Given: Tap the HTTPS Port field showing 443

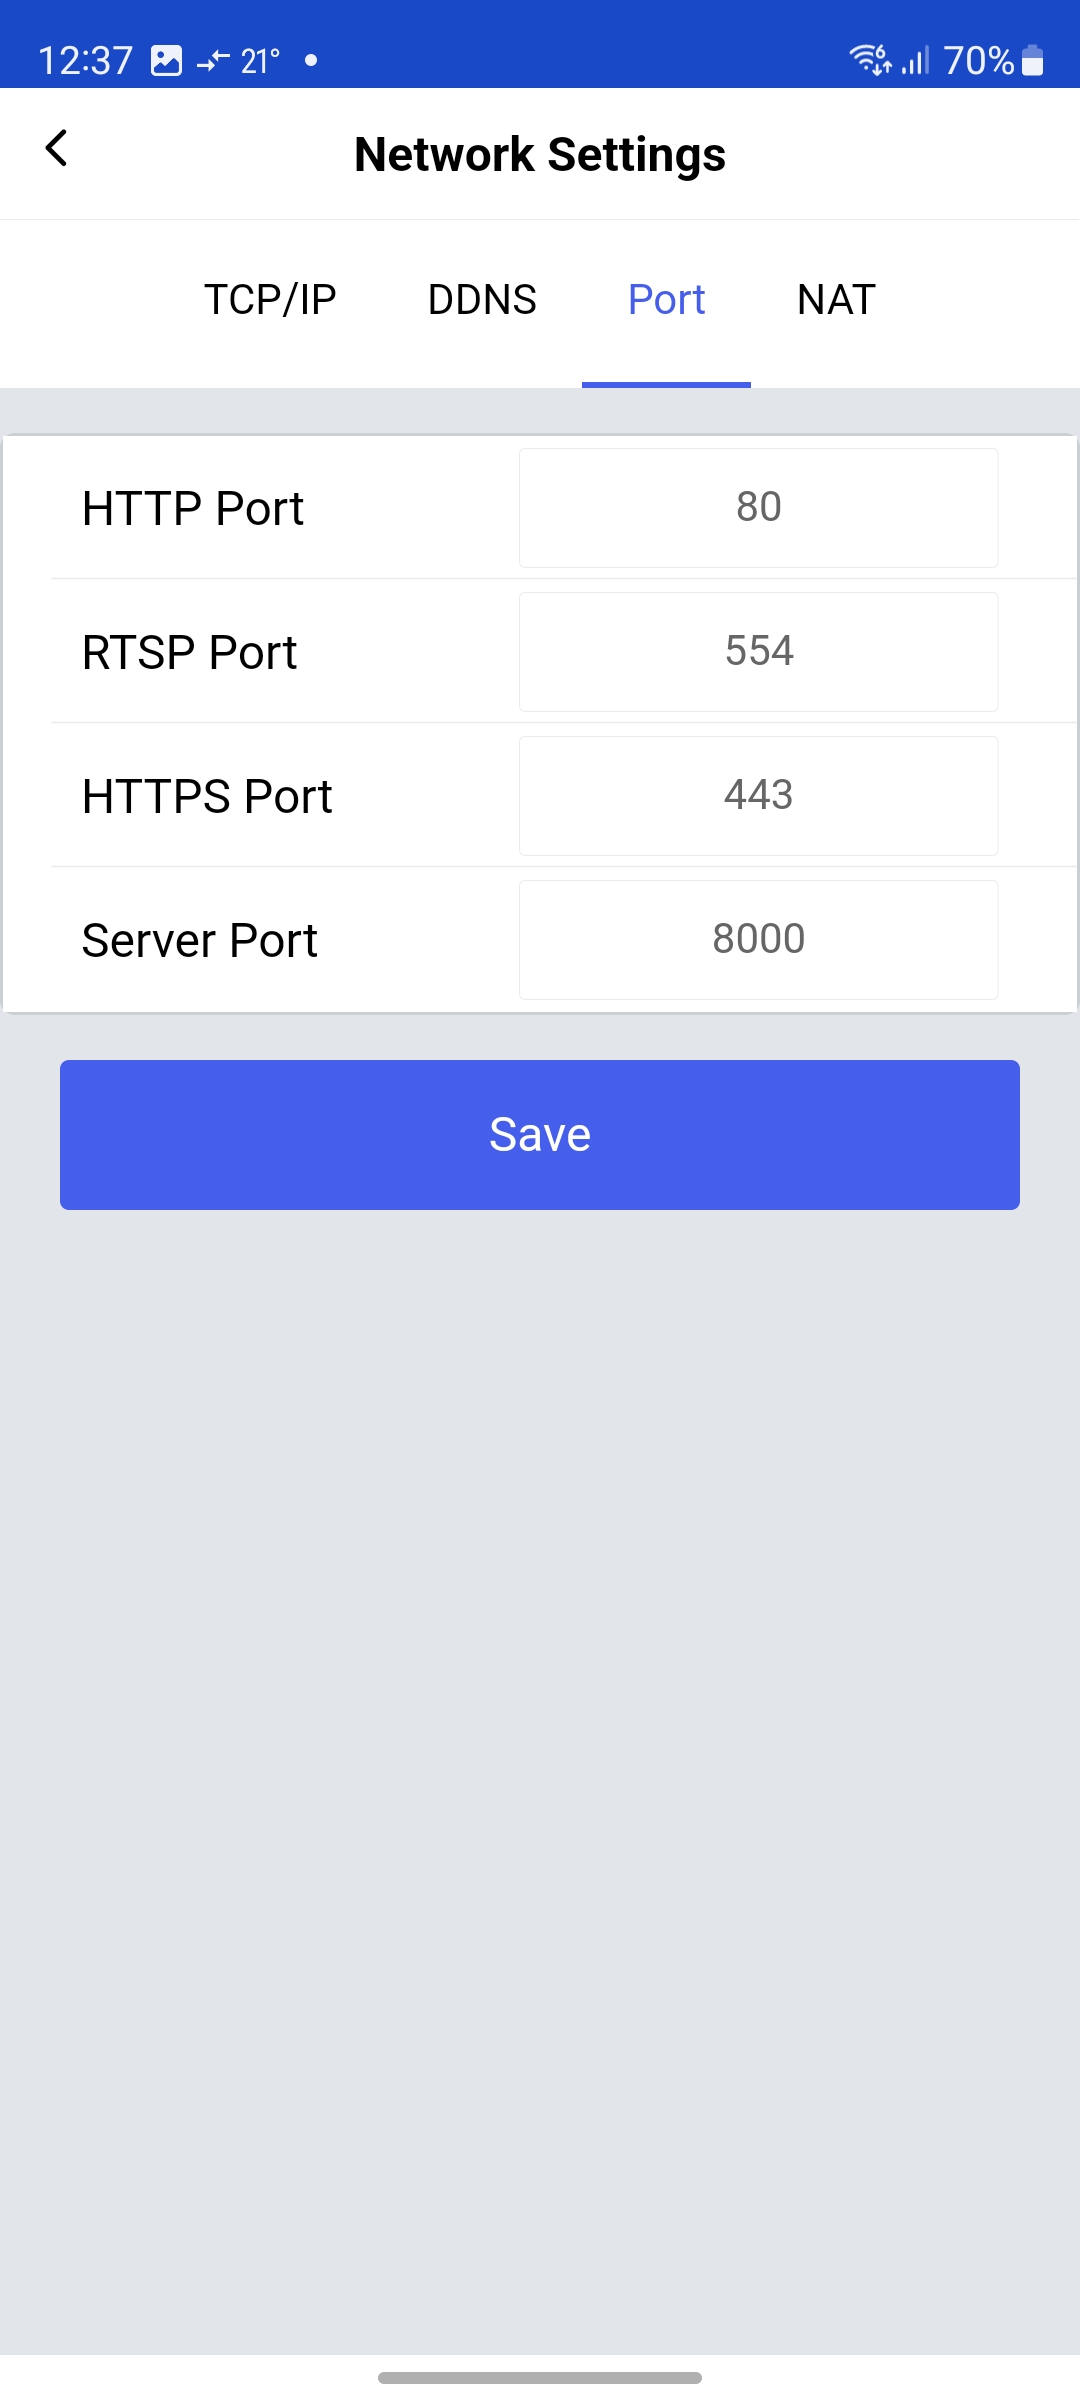Looking at the screenshot, I should point(758,796).
